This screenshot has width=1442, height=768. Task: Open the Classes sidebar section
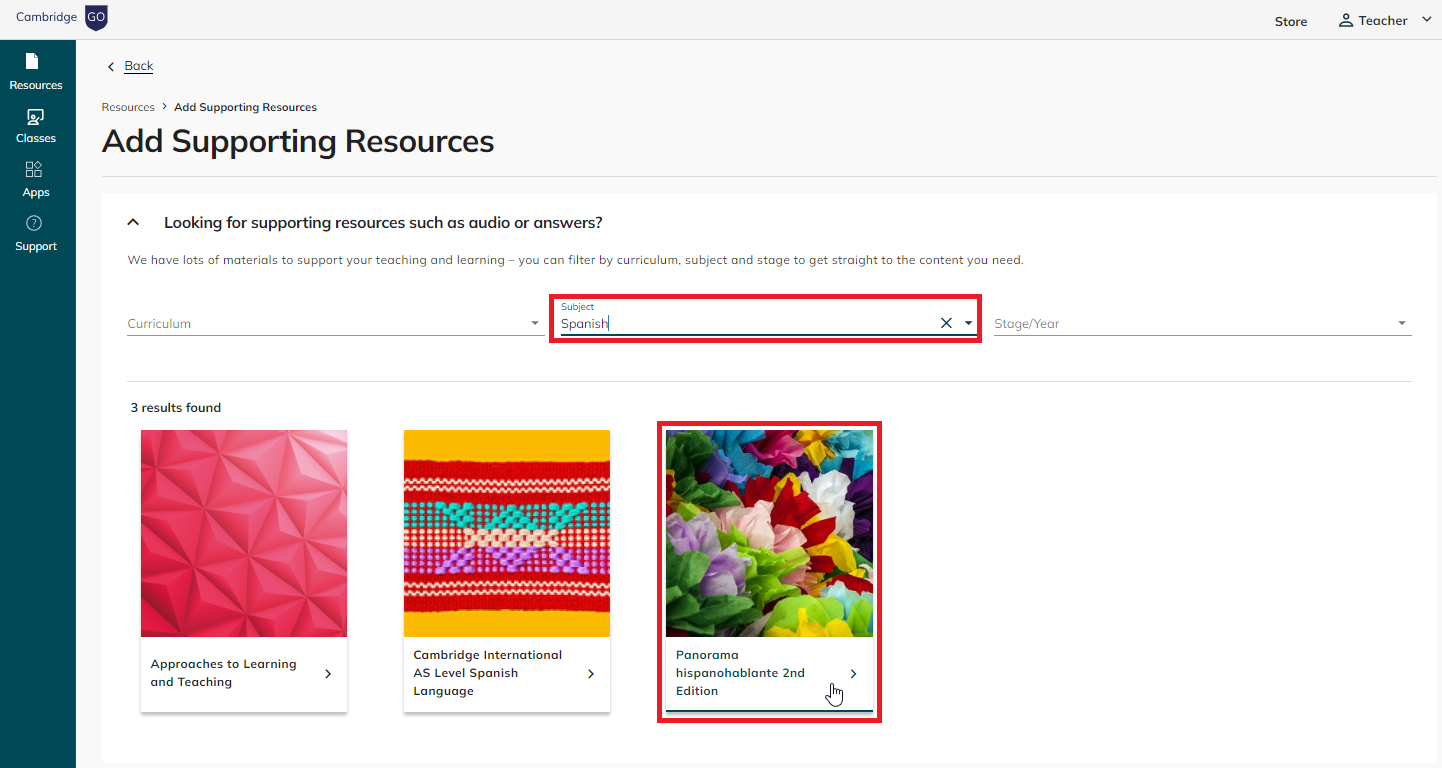click(36, 126)
